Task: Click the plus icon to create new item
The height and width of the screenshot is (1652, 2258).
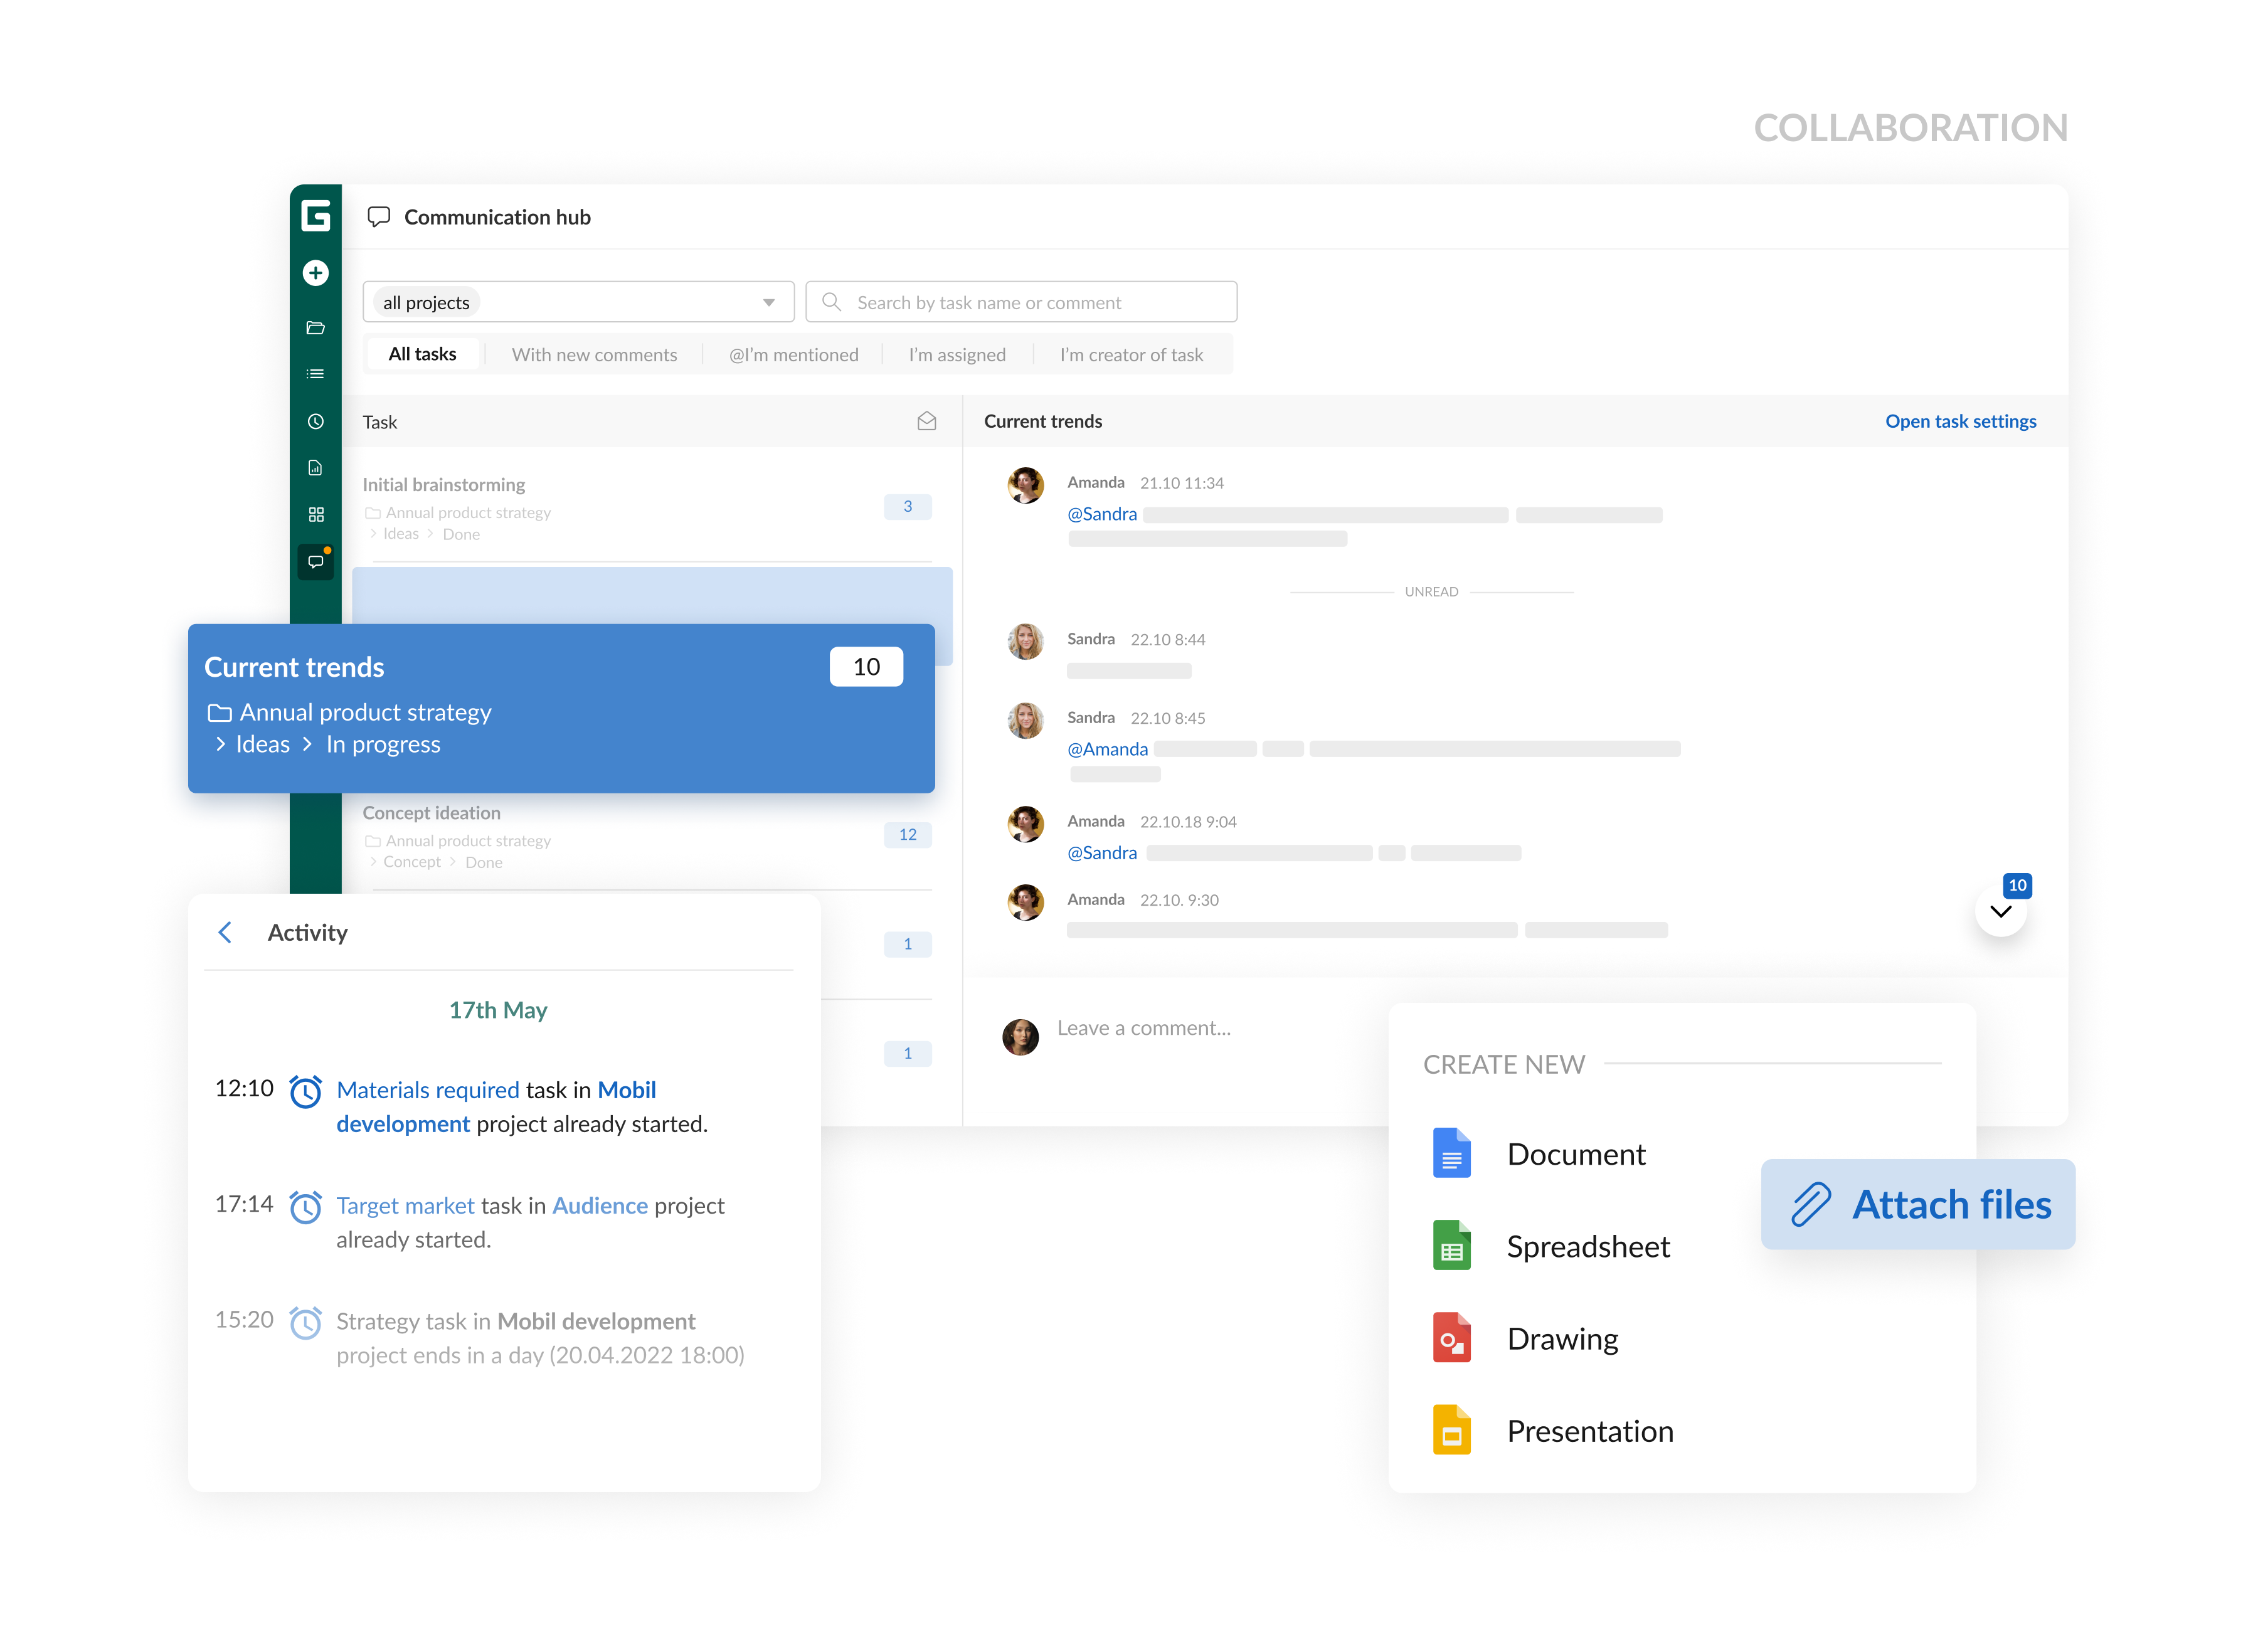Action: coord(315,272)
